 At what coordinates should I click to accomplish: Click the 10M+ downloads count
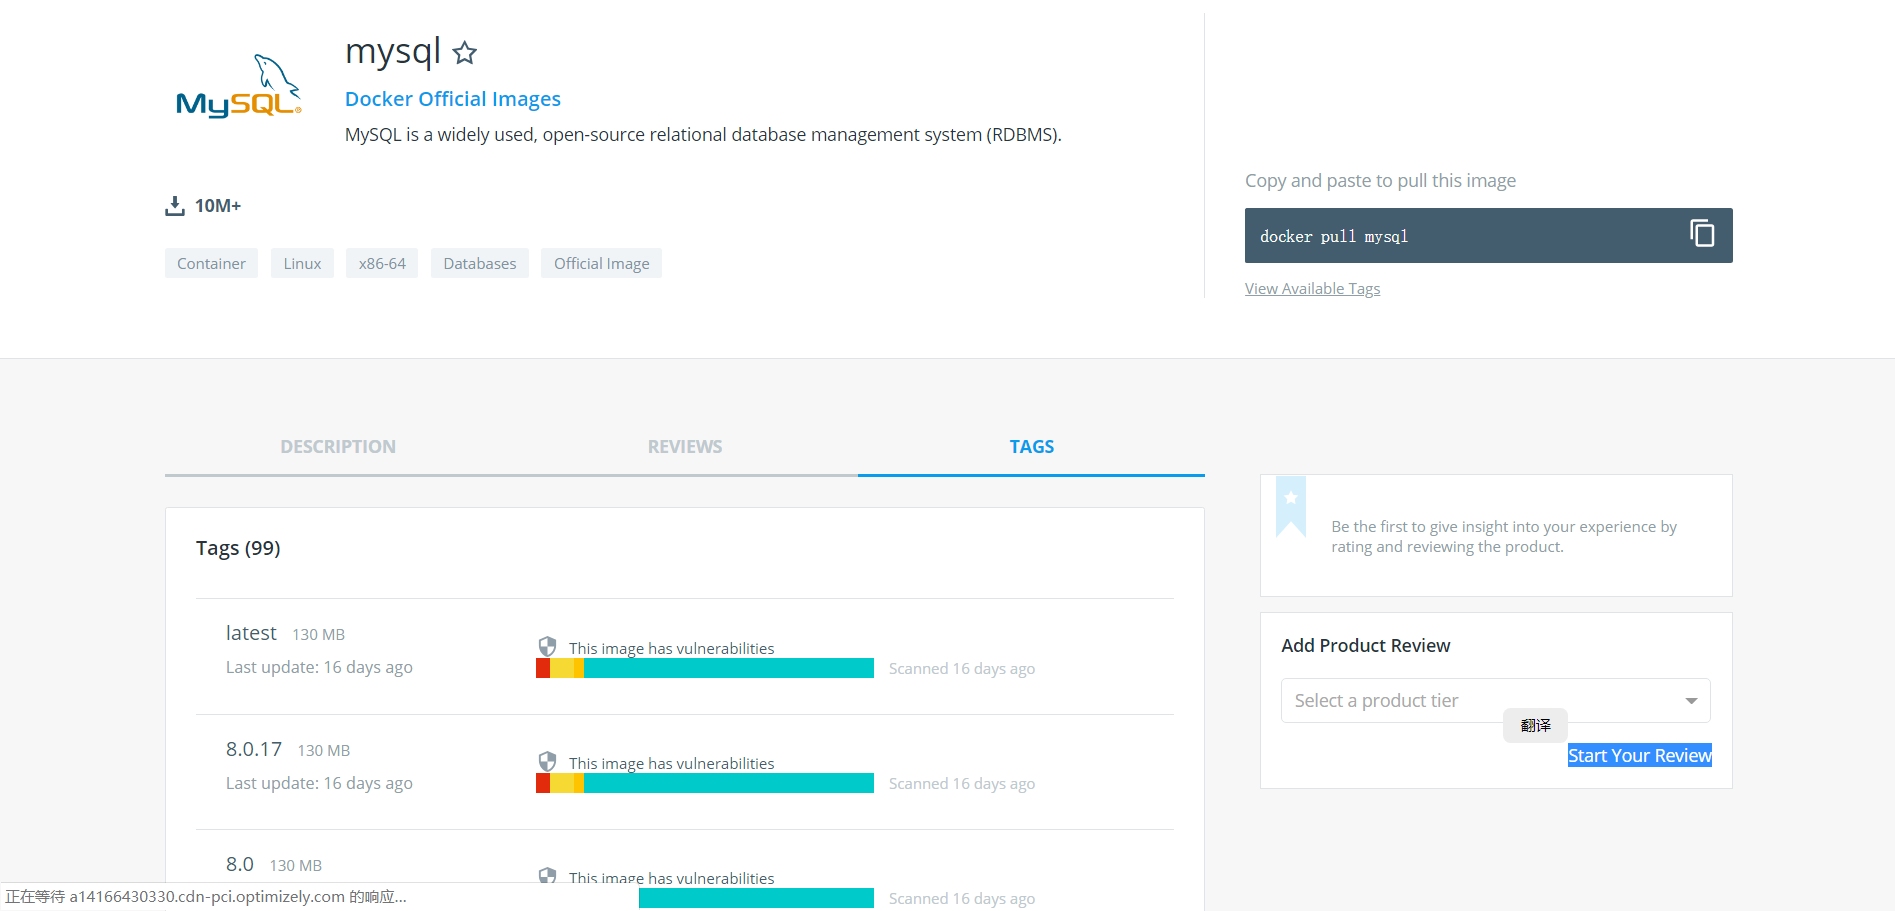[218, 206]
